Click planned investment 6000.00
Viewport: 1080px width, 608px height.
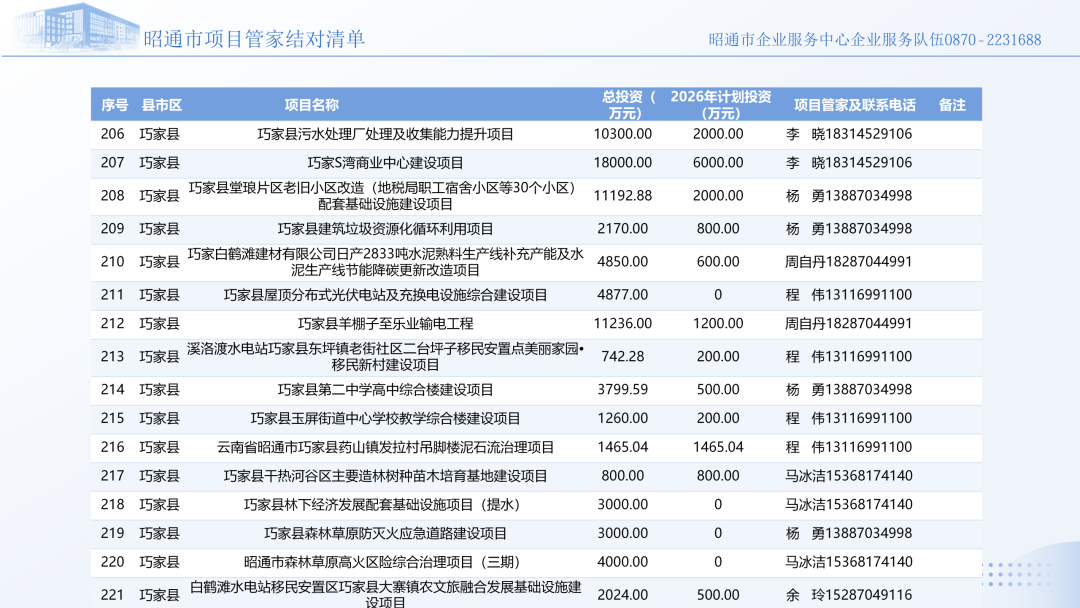(718, 163)
